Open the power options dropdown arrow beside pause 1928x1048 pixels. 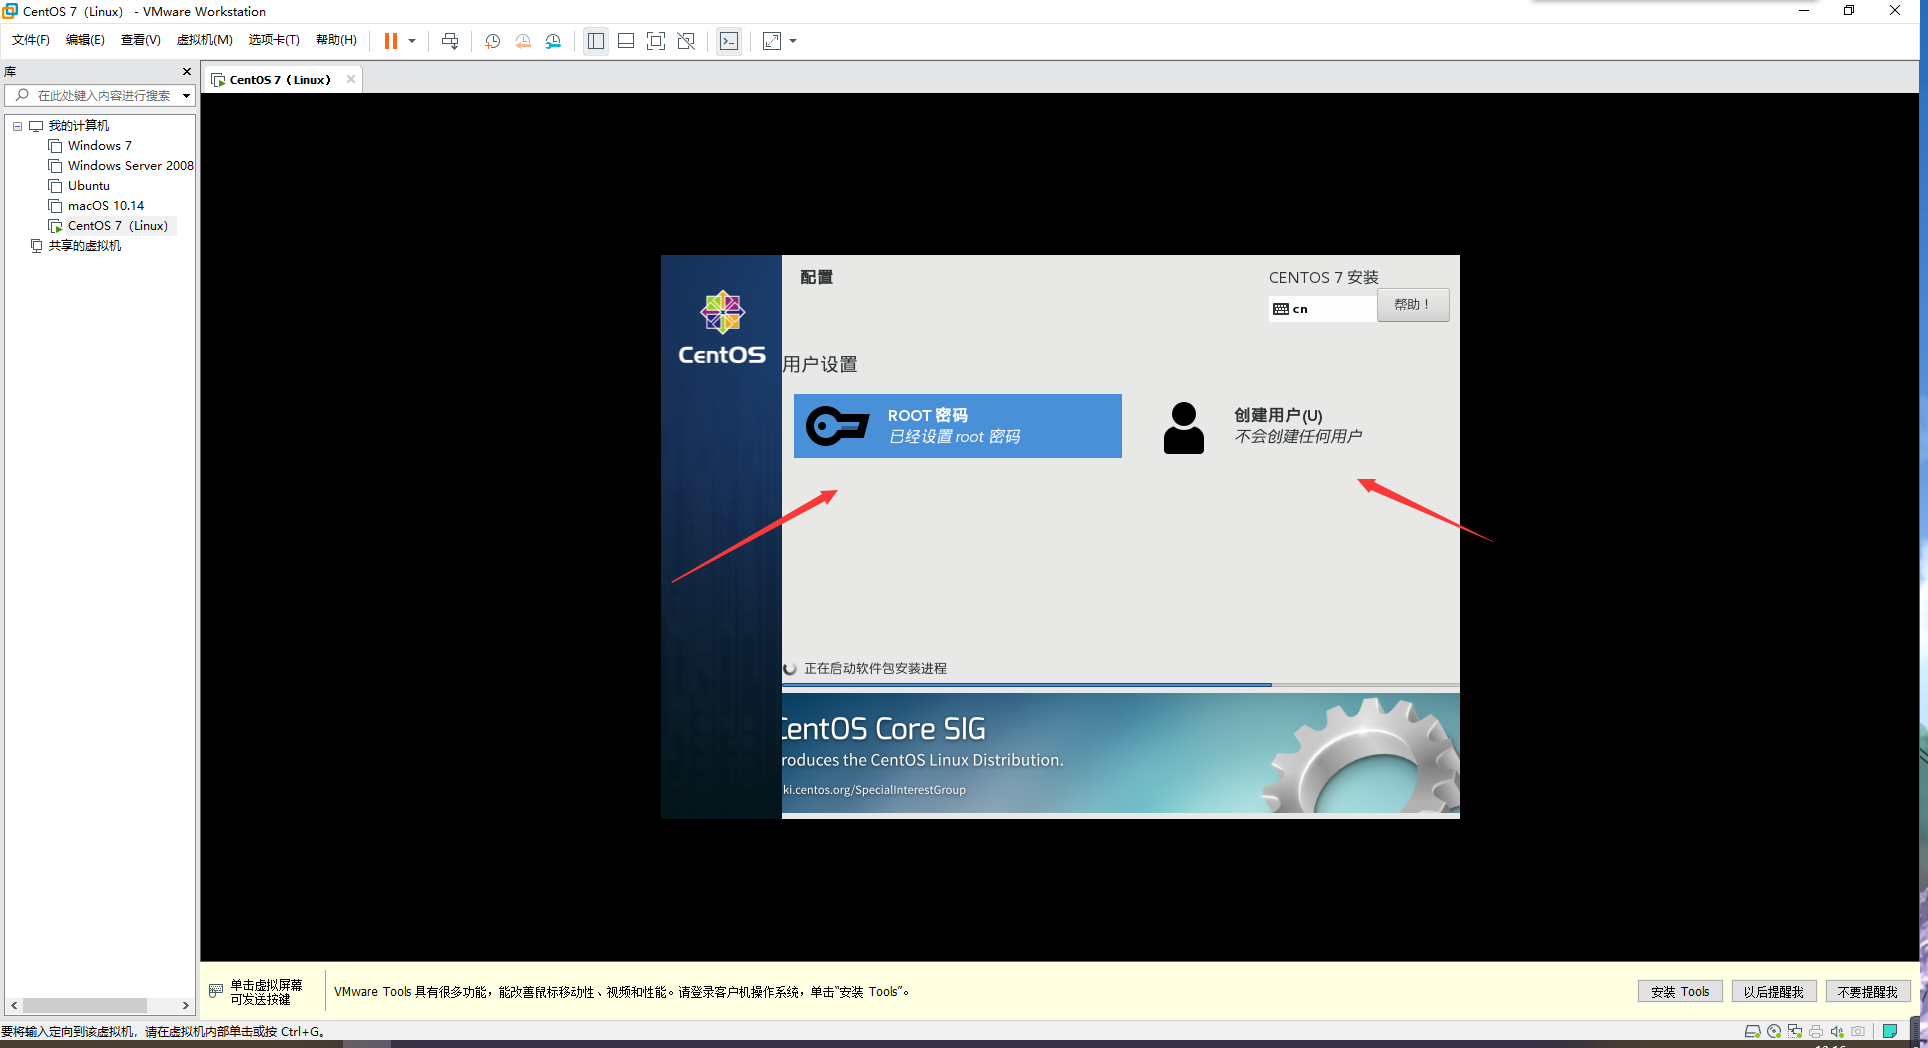click(x=412, y=41)
